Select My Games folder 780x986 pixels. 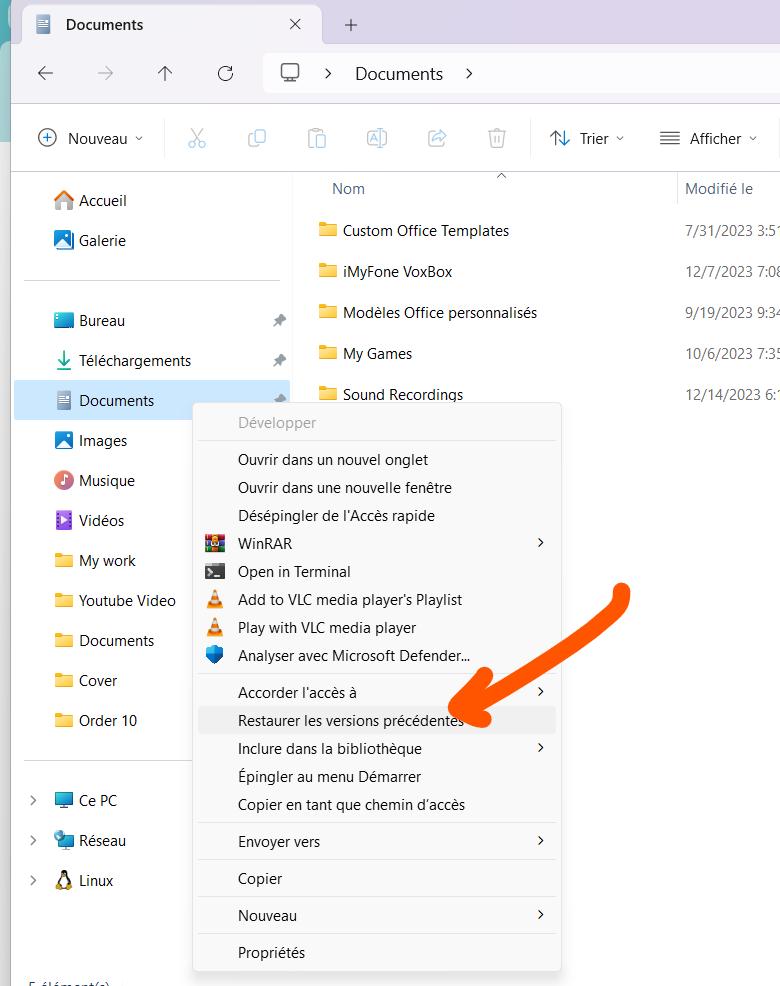365,353
